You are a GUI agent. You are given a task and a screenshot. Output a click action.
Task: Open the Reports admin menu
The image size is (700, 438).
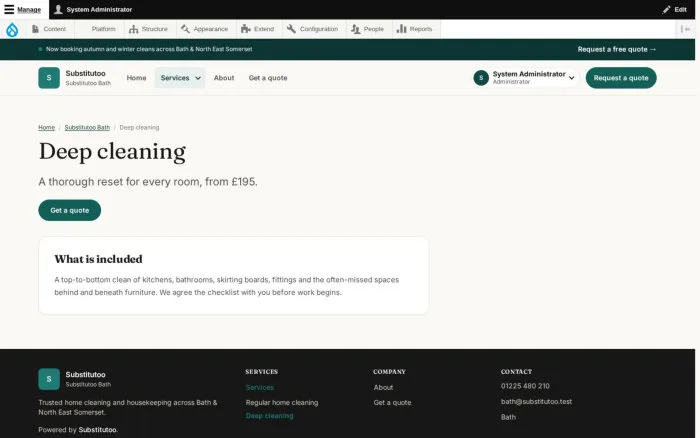[415, 29]
